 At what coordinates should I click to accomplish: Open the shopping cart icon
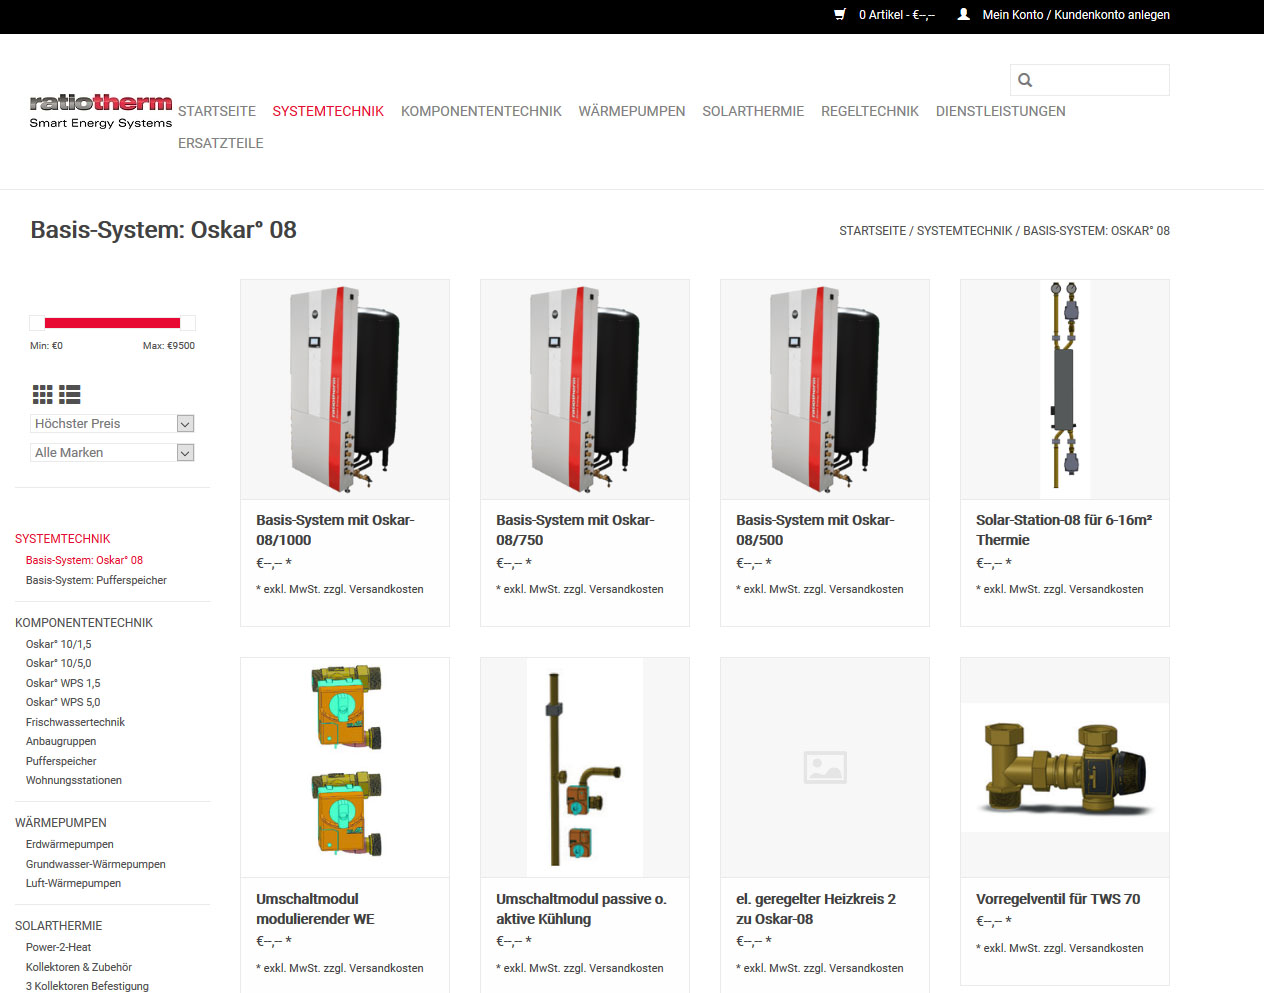pos(840,15)
